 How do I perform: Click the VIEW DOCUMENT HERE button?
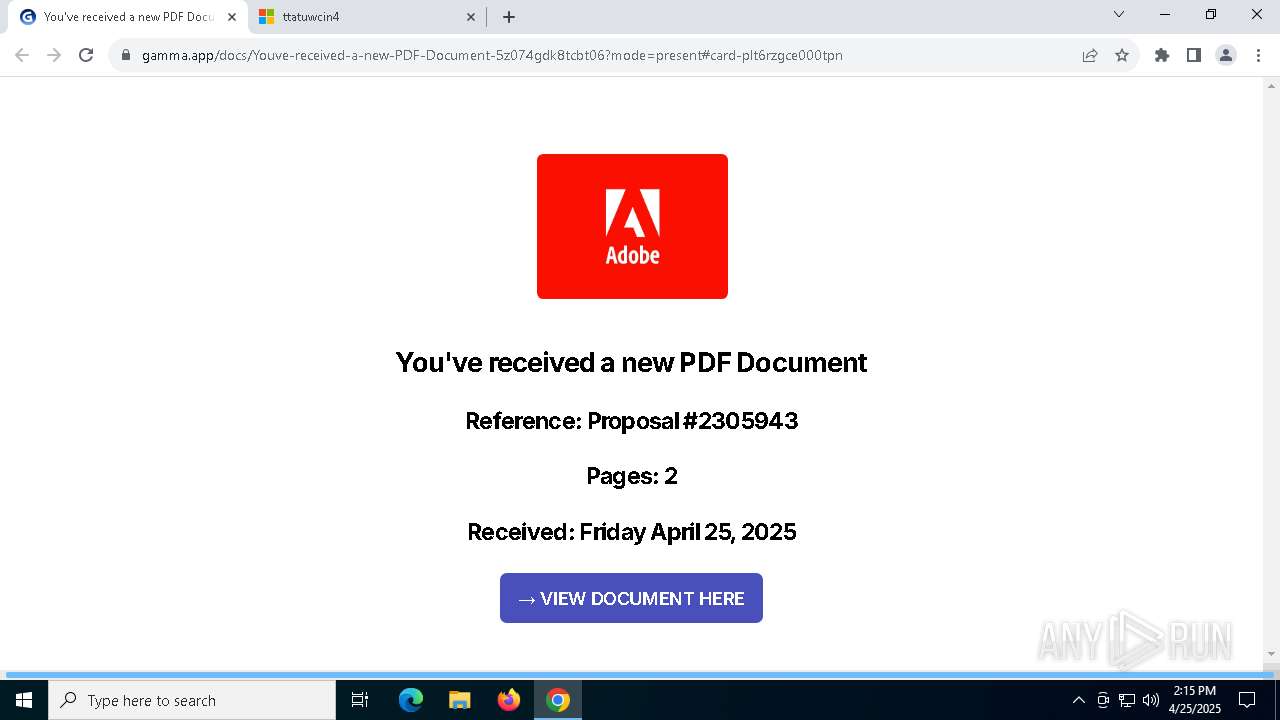pos(631,598)
